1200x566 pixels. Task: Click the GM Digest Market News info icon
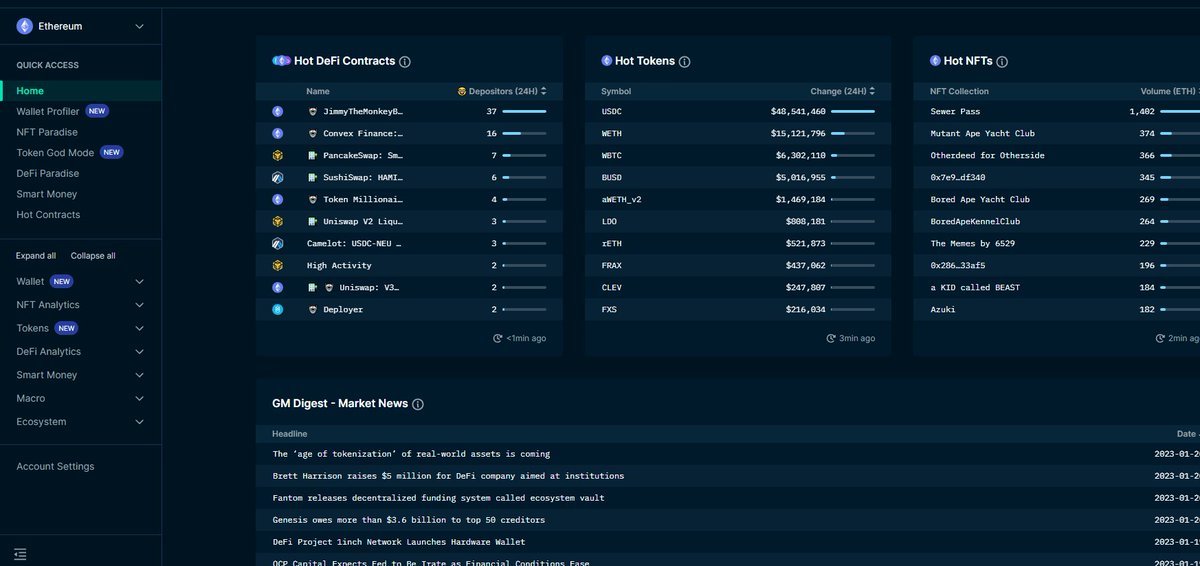tap(418, 404)
